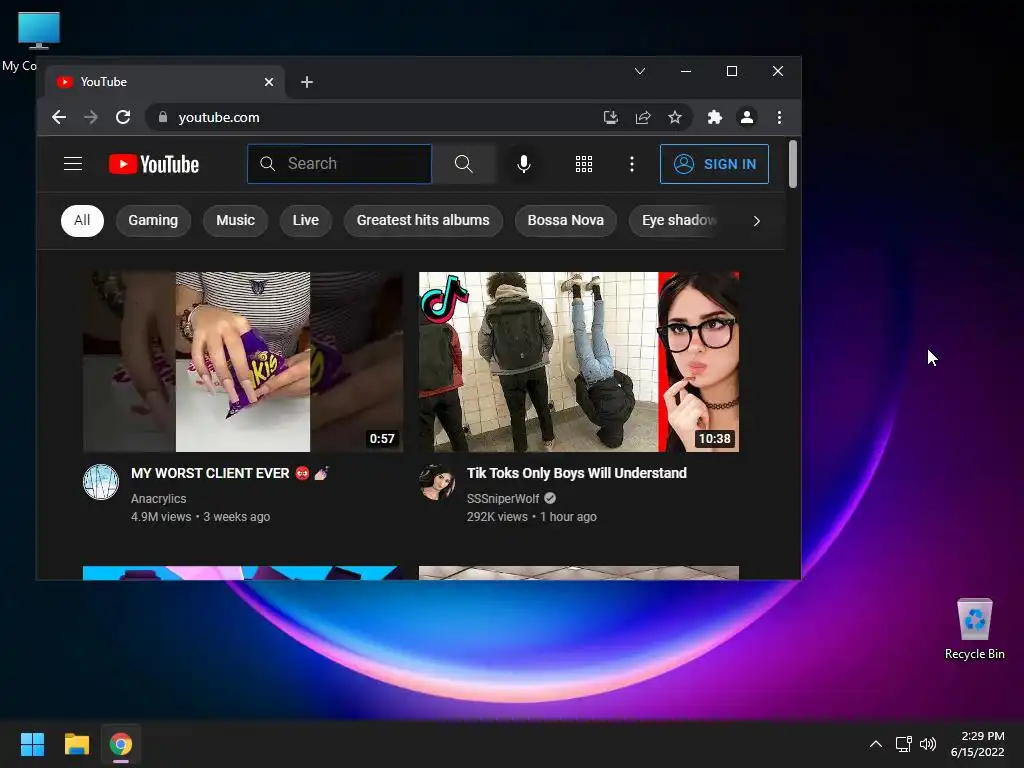Click the network tray icon
Screen dimensions: 1024x768
[x=904, y=744]
